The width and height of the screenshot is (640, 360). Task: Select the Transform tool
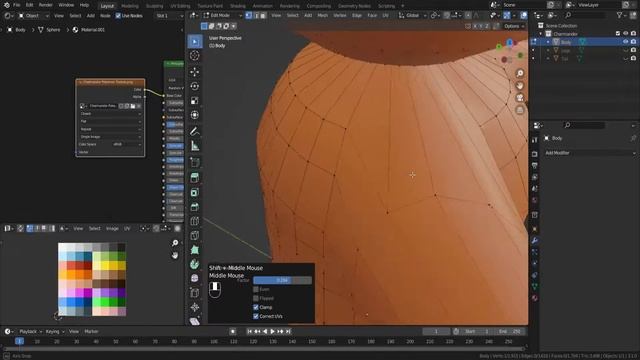195,115
